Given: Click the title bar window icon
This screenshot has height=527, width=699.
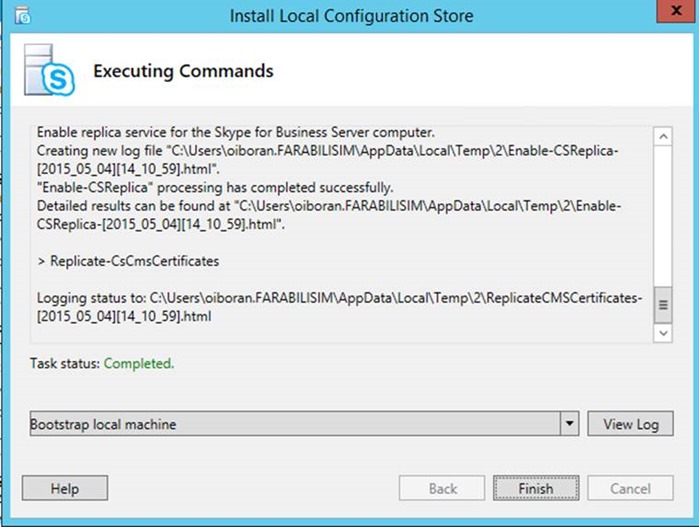Looking at the screenshot, I should pos(22,16).
